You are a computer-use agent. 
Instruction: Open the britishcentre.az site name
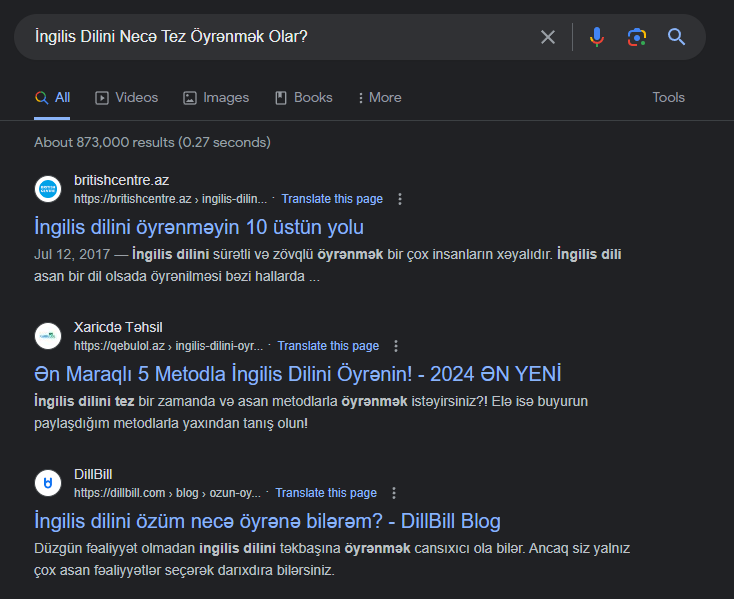(121, 180)
